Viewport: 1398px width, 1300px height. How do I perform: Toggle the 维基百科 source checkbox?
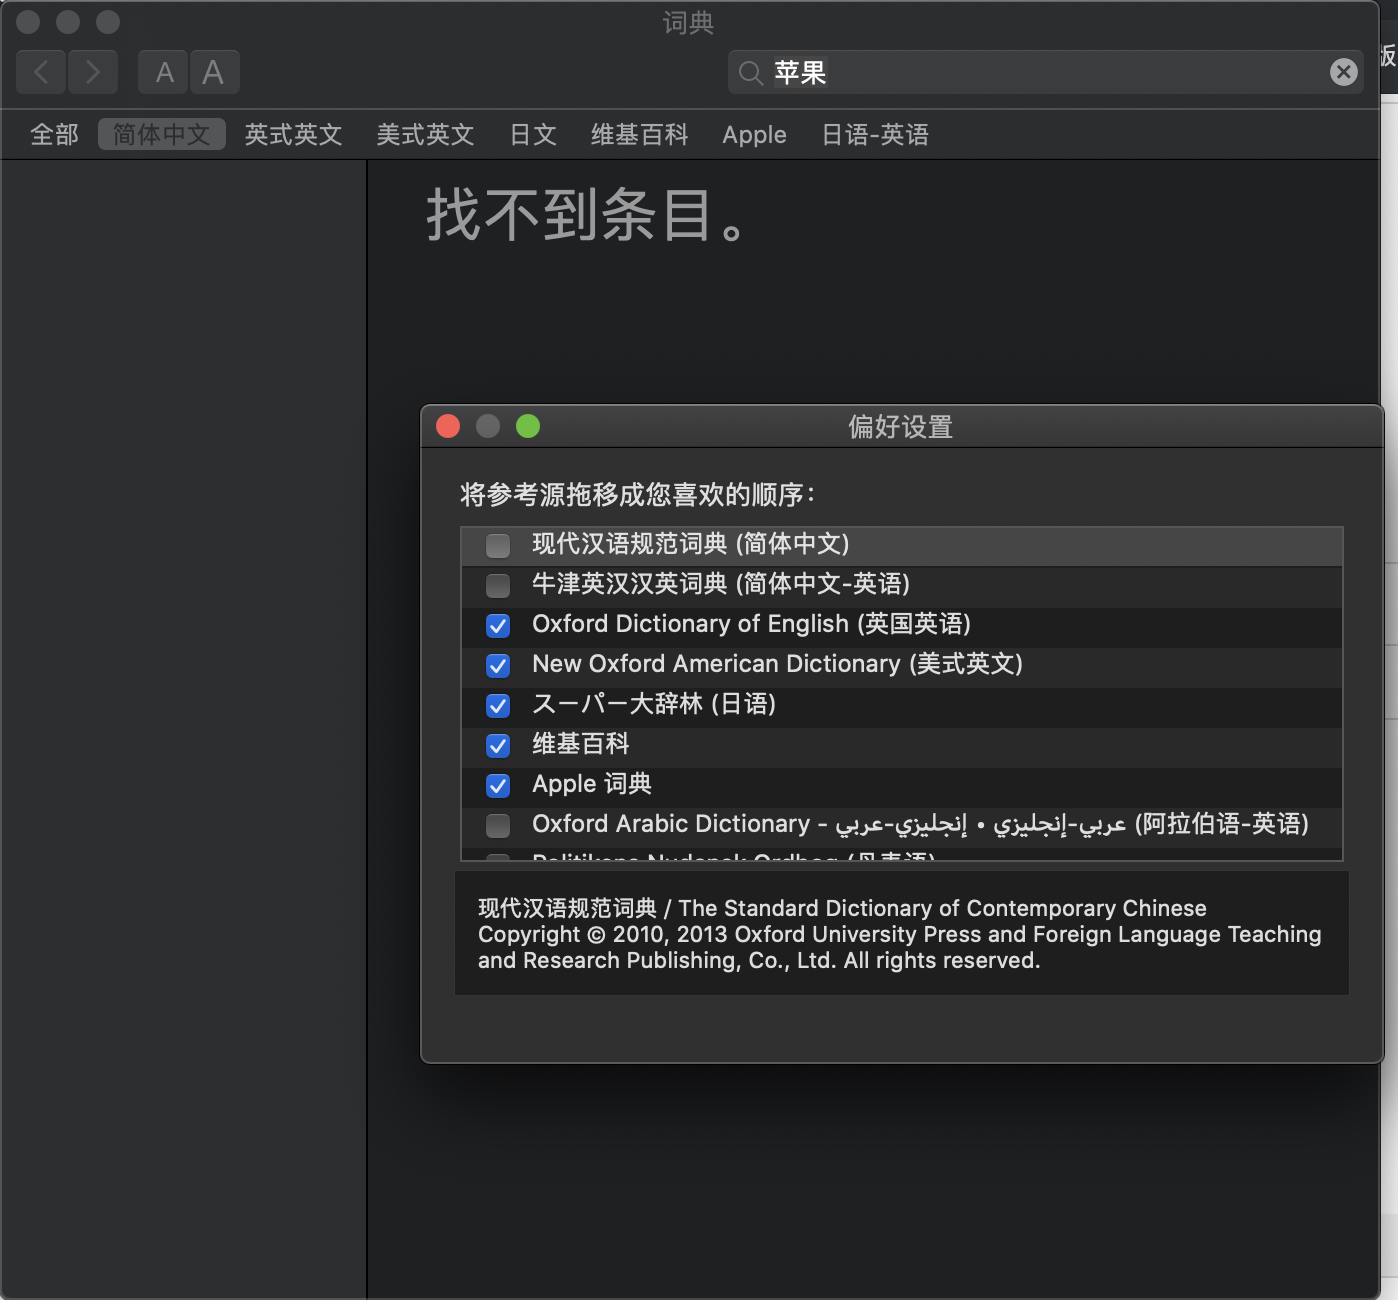click(498, 745)
